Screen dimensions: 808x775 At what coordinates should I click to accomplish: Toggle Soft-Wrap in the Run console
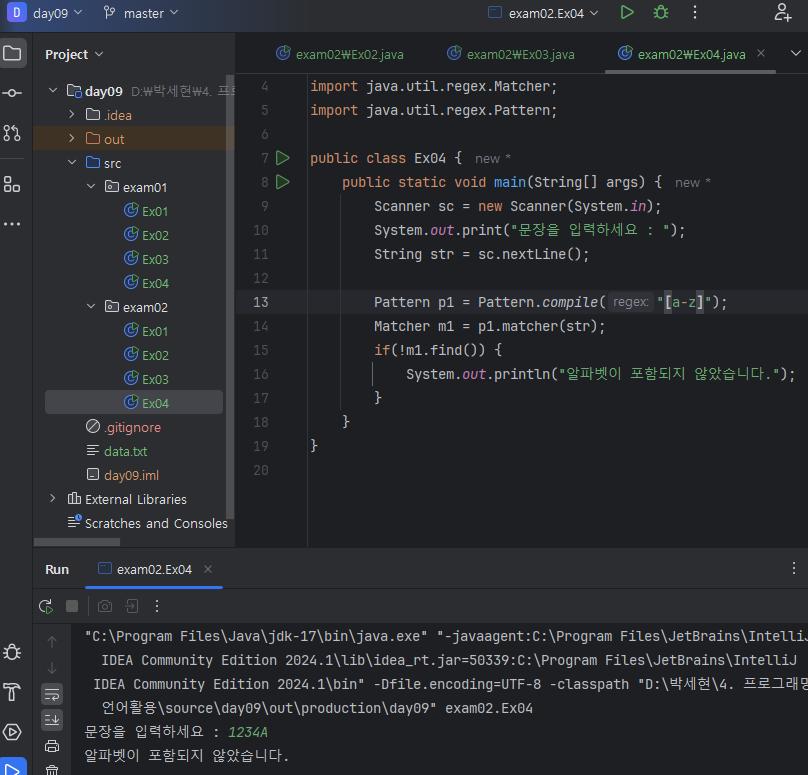tap(52, 693)
